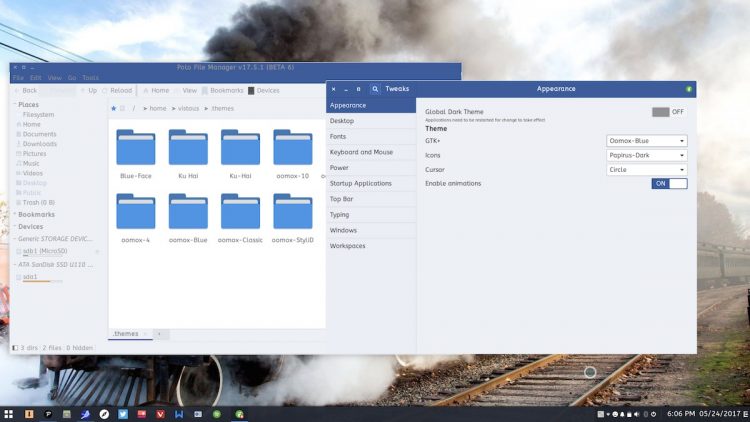The image size is (750, 422).
Task: Collapse the Devices section in Polo sidebar
Action: pyautogui.click(x=15, y=226)
